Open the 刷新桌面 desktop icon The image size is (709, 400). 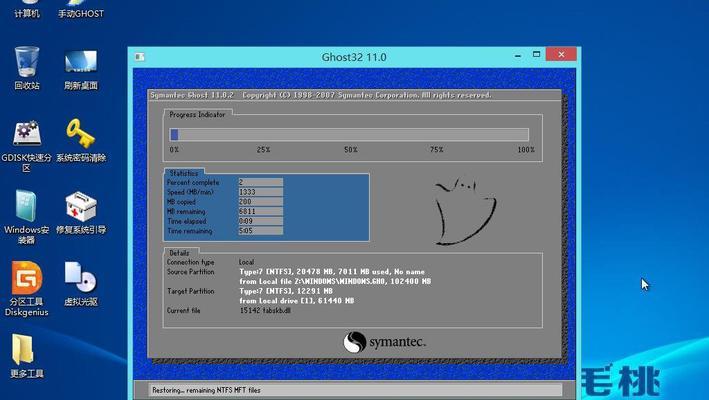80,69
